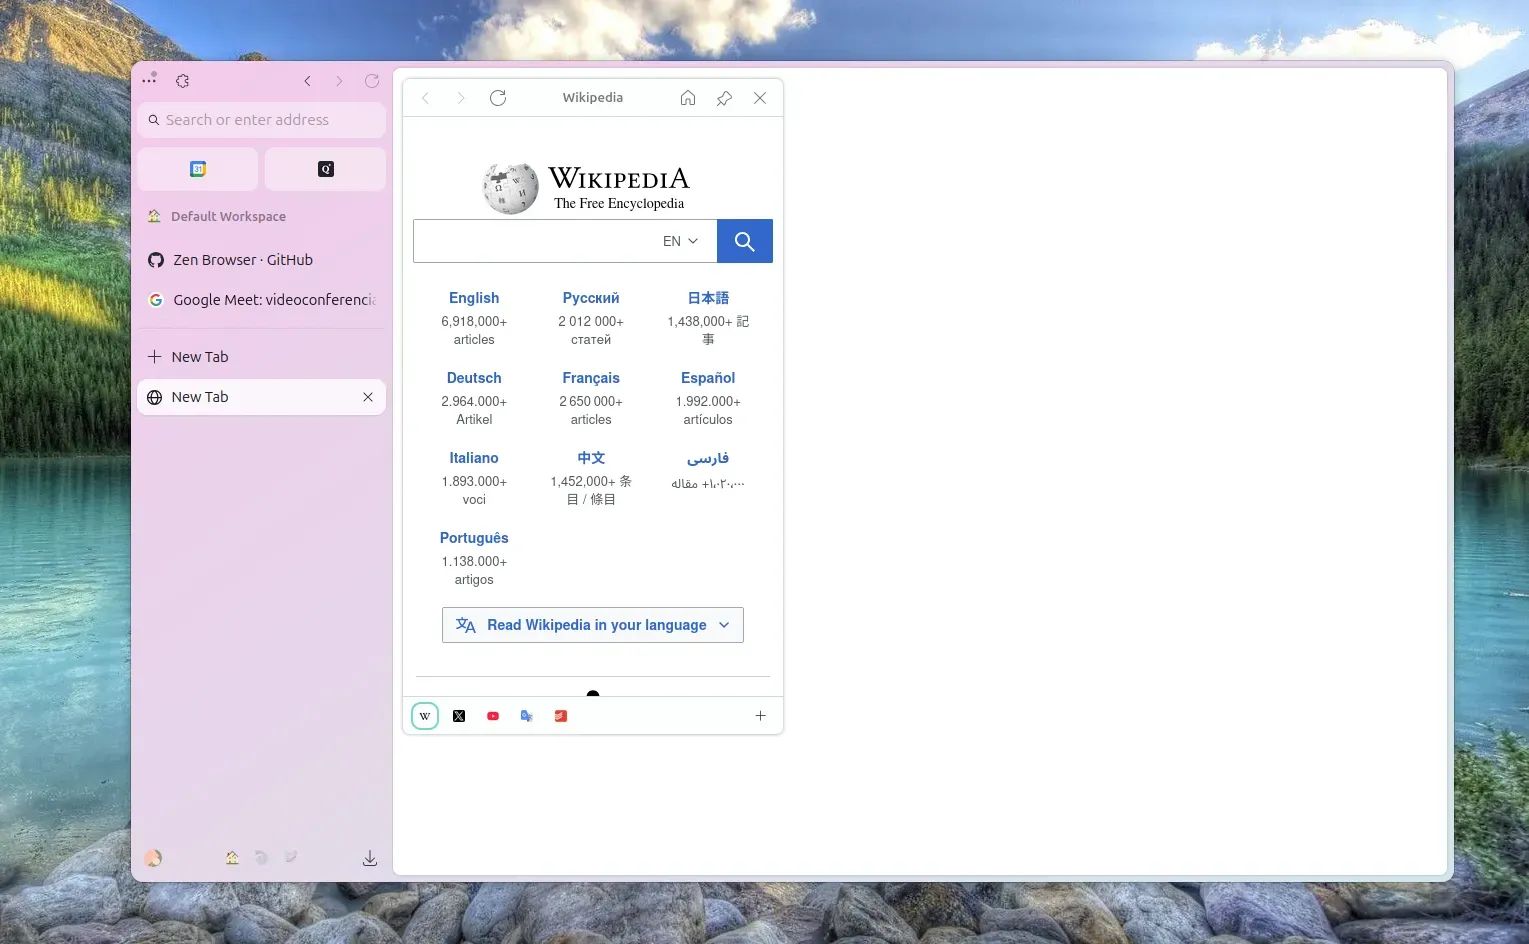Expand Read Wikipedia in your language
This screenshot has height=944, width=1529.
pyautogui.click(x=593, y=625)
